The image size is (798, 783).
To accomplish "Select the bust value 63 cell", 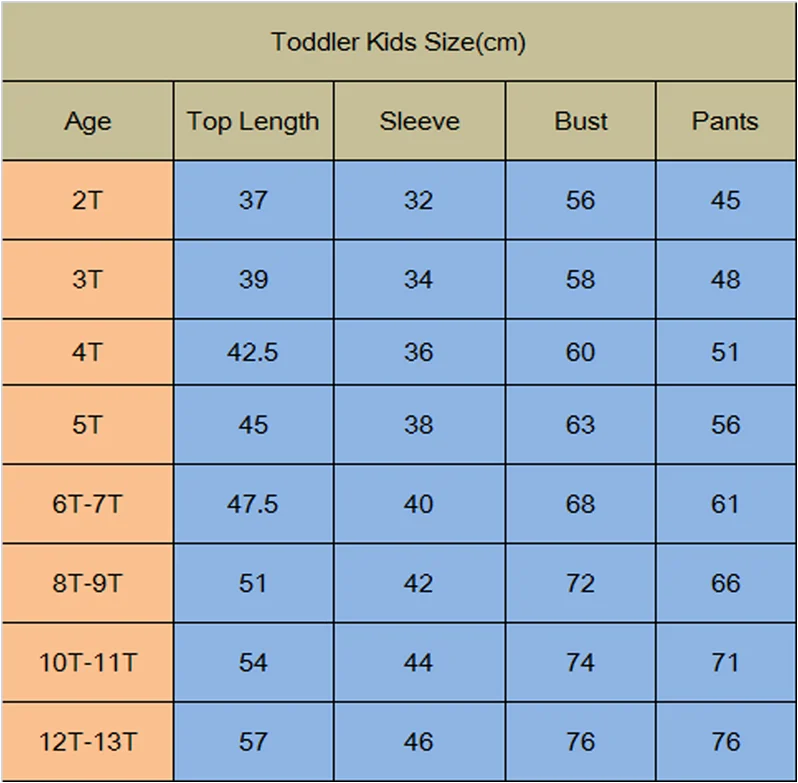I will pos(581,424).
